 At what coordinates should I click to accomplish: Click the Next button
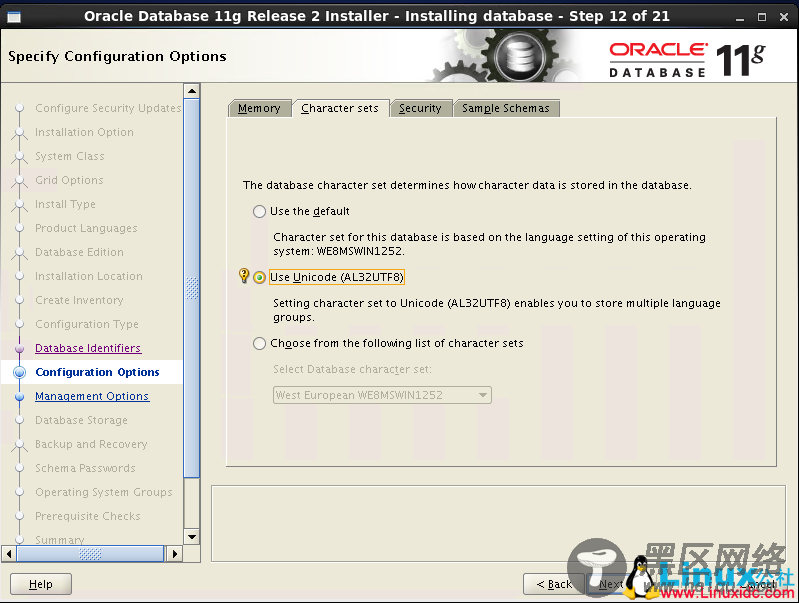[x=611, y=584]
